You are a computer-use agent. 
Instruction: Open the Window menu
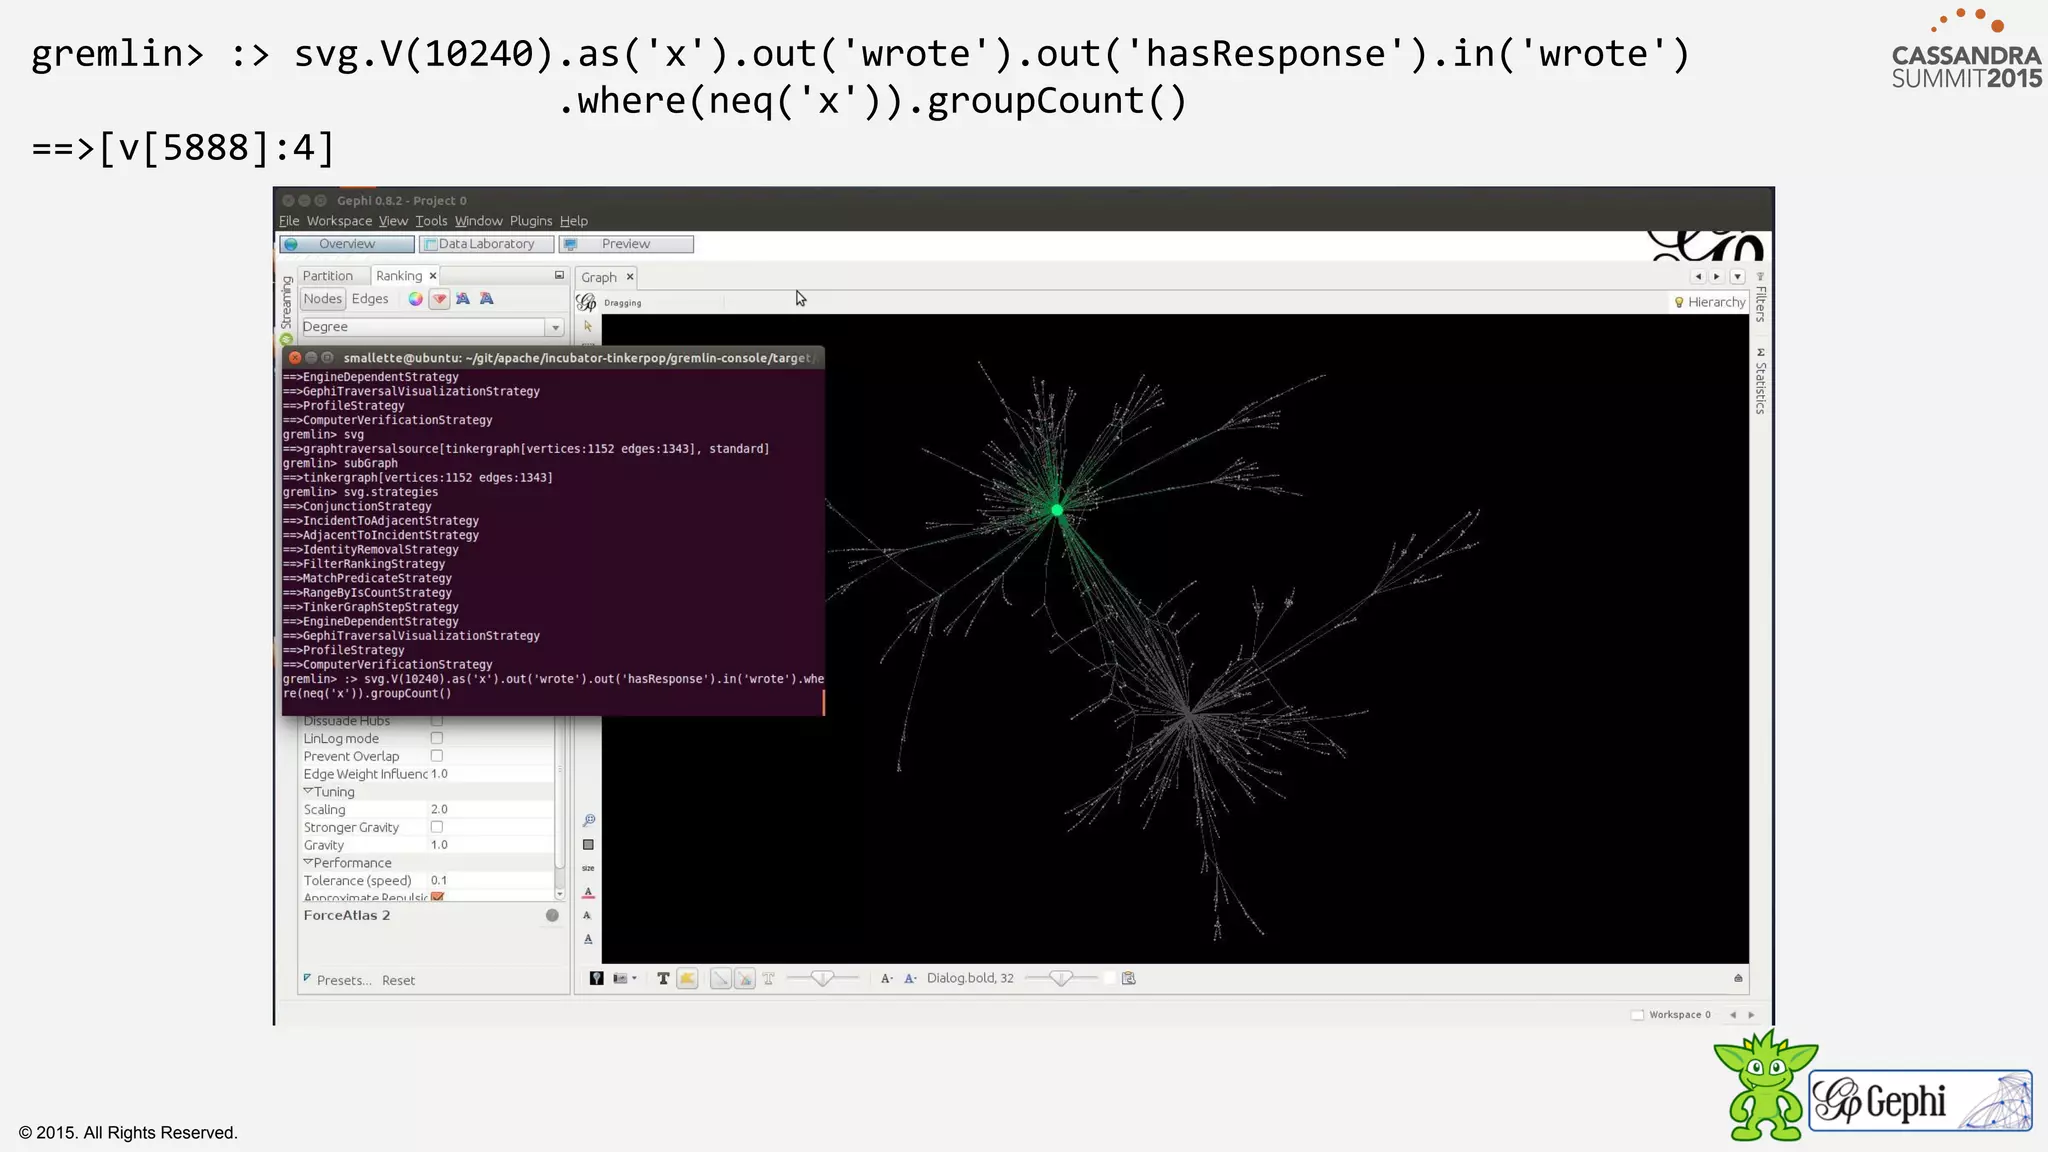click(x=478, y=221)
